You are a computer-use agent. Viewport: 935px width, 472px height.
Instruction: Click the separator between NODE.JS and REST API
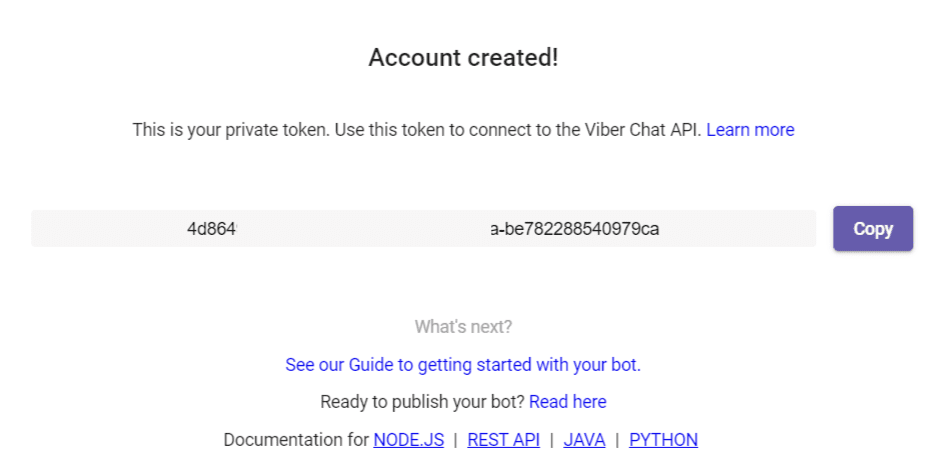(455, 440)
